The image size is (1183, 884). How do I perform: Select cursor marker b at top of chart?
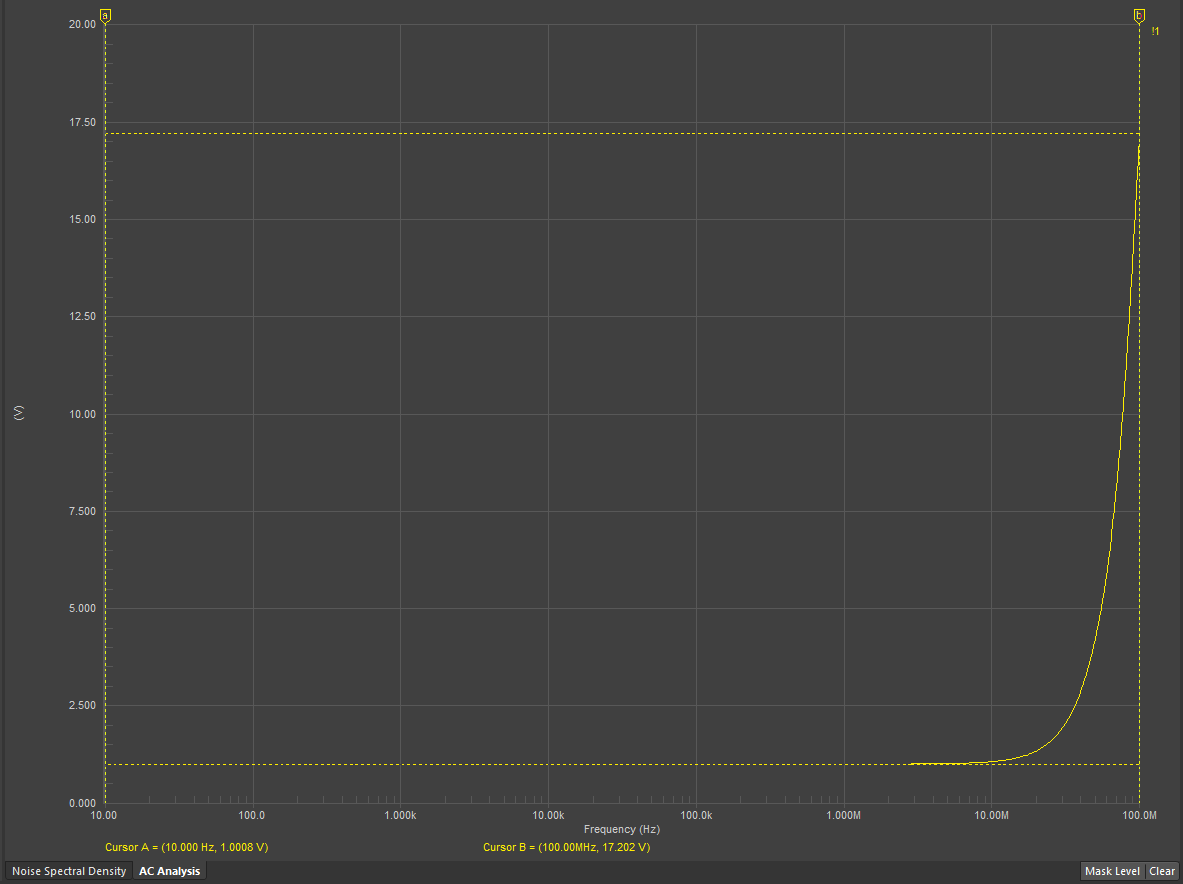coord(1139,15)
